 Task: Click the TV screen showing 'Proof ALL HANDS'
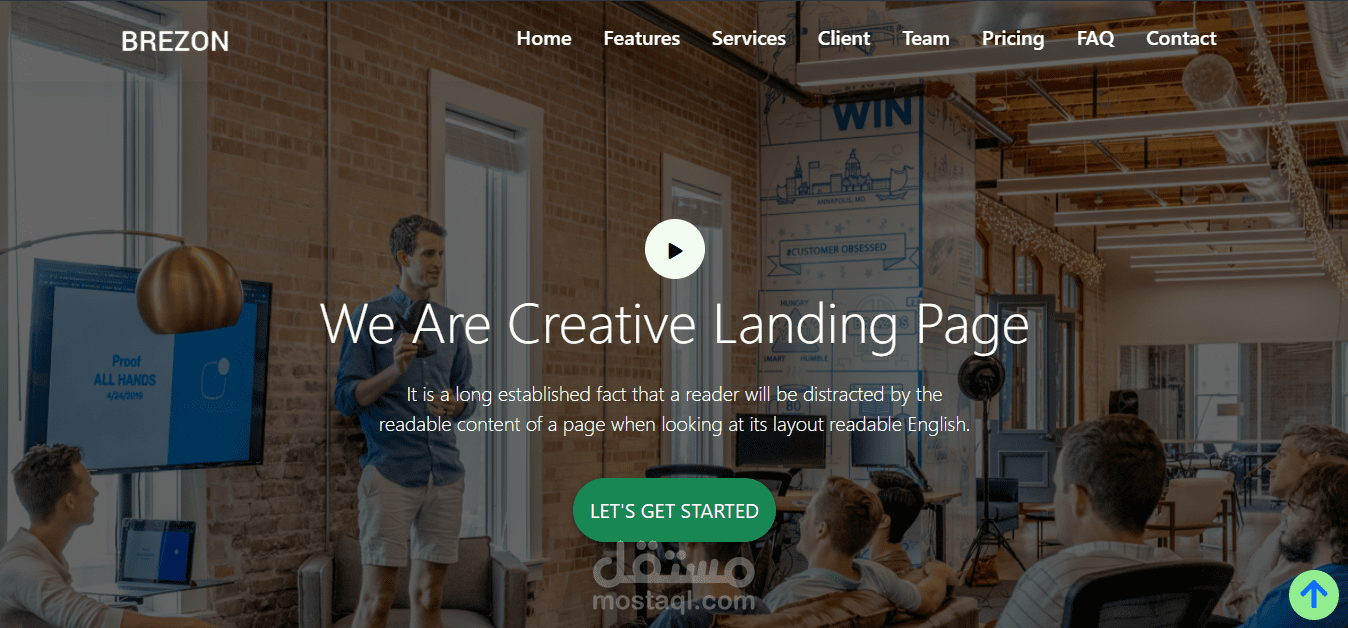pos(148,366)
